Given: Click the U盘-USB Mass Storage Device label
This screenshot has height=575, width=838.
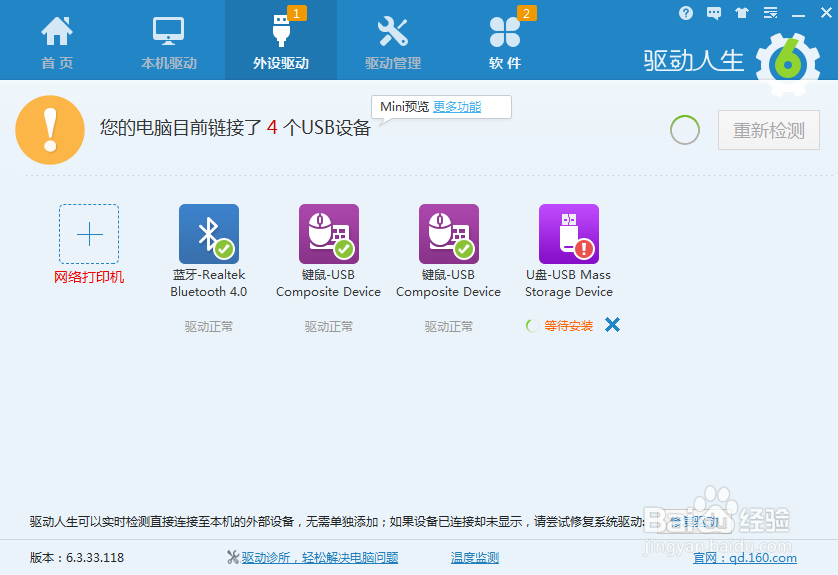Looking at the screenshot, I should click(x=569, y=283).
